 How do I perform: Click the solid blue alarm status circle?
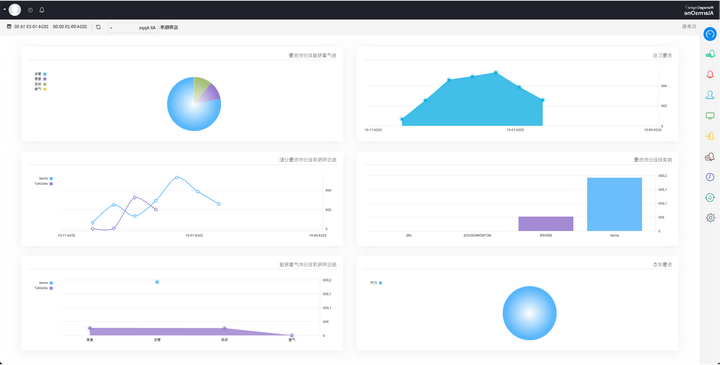[529, 313]
